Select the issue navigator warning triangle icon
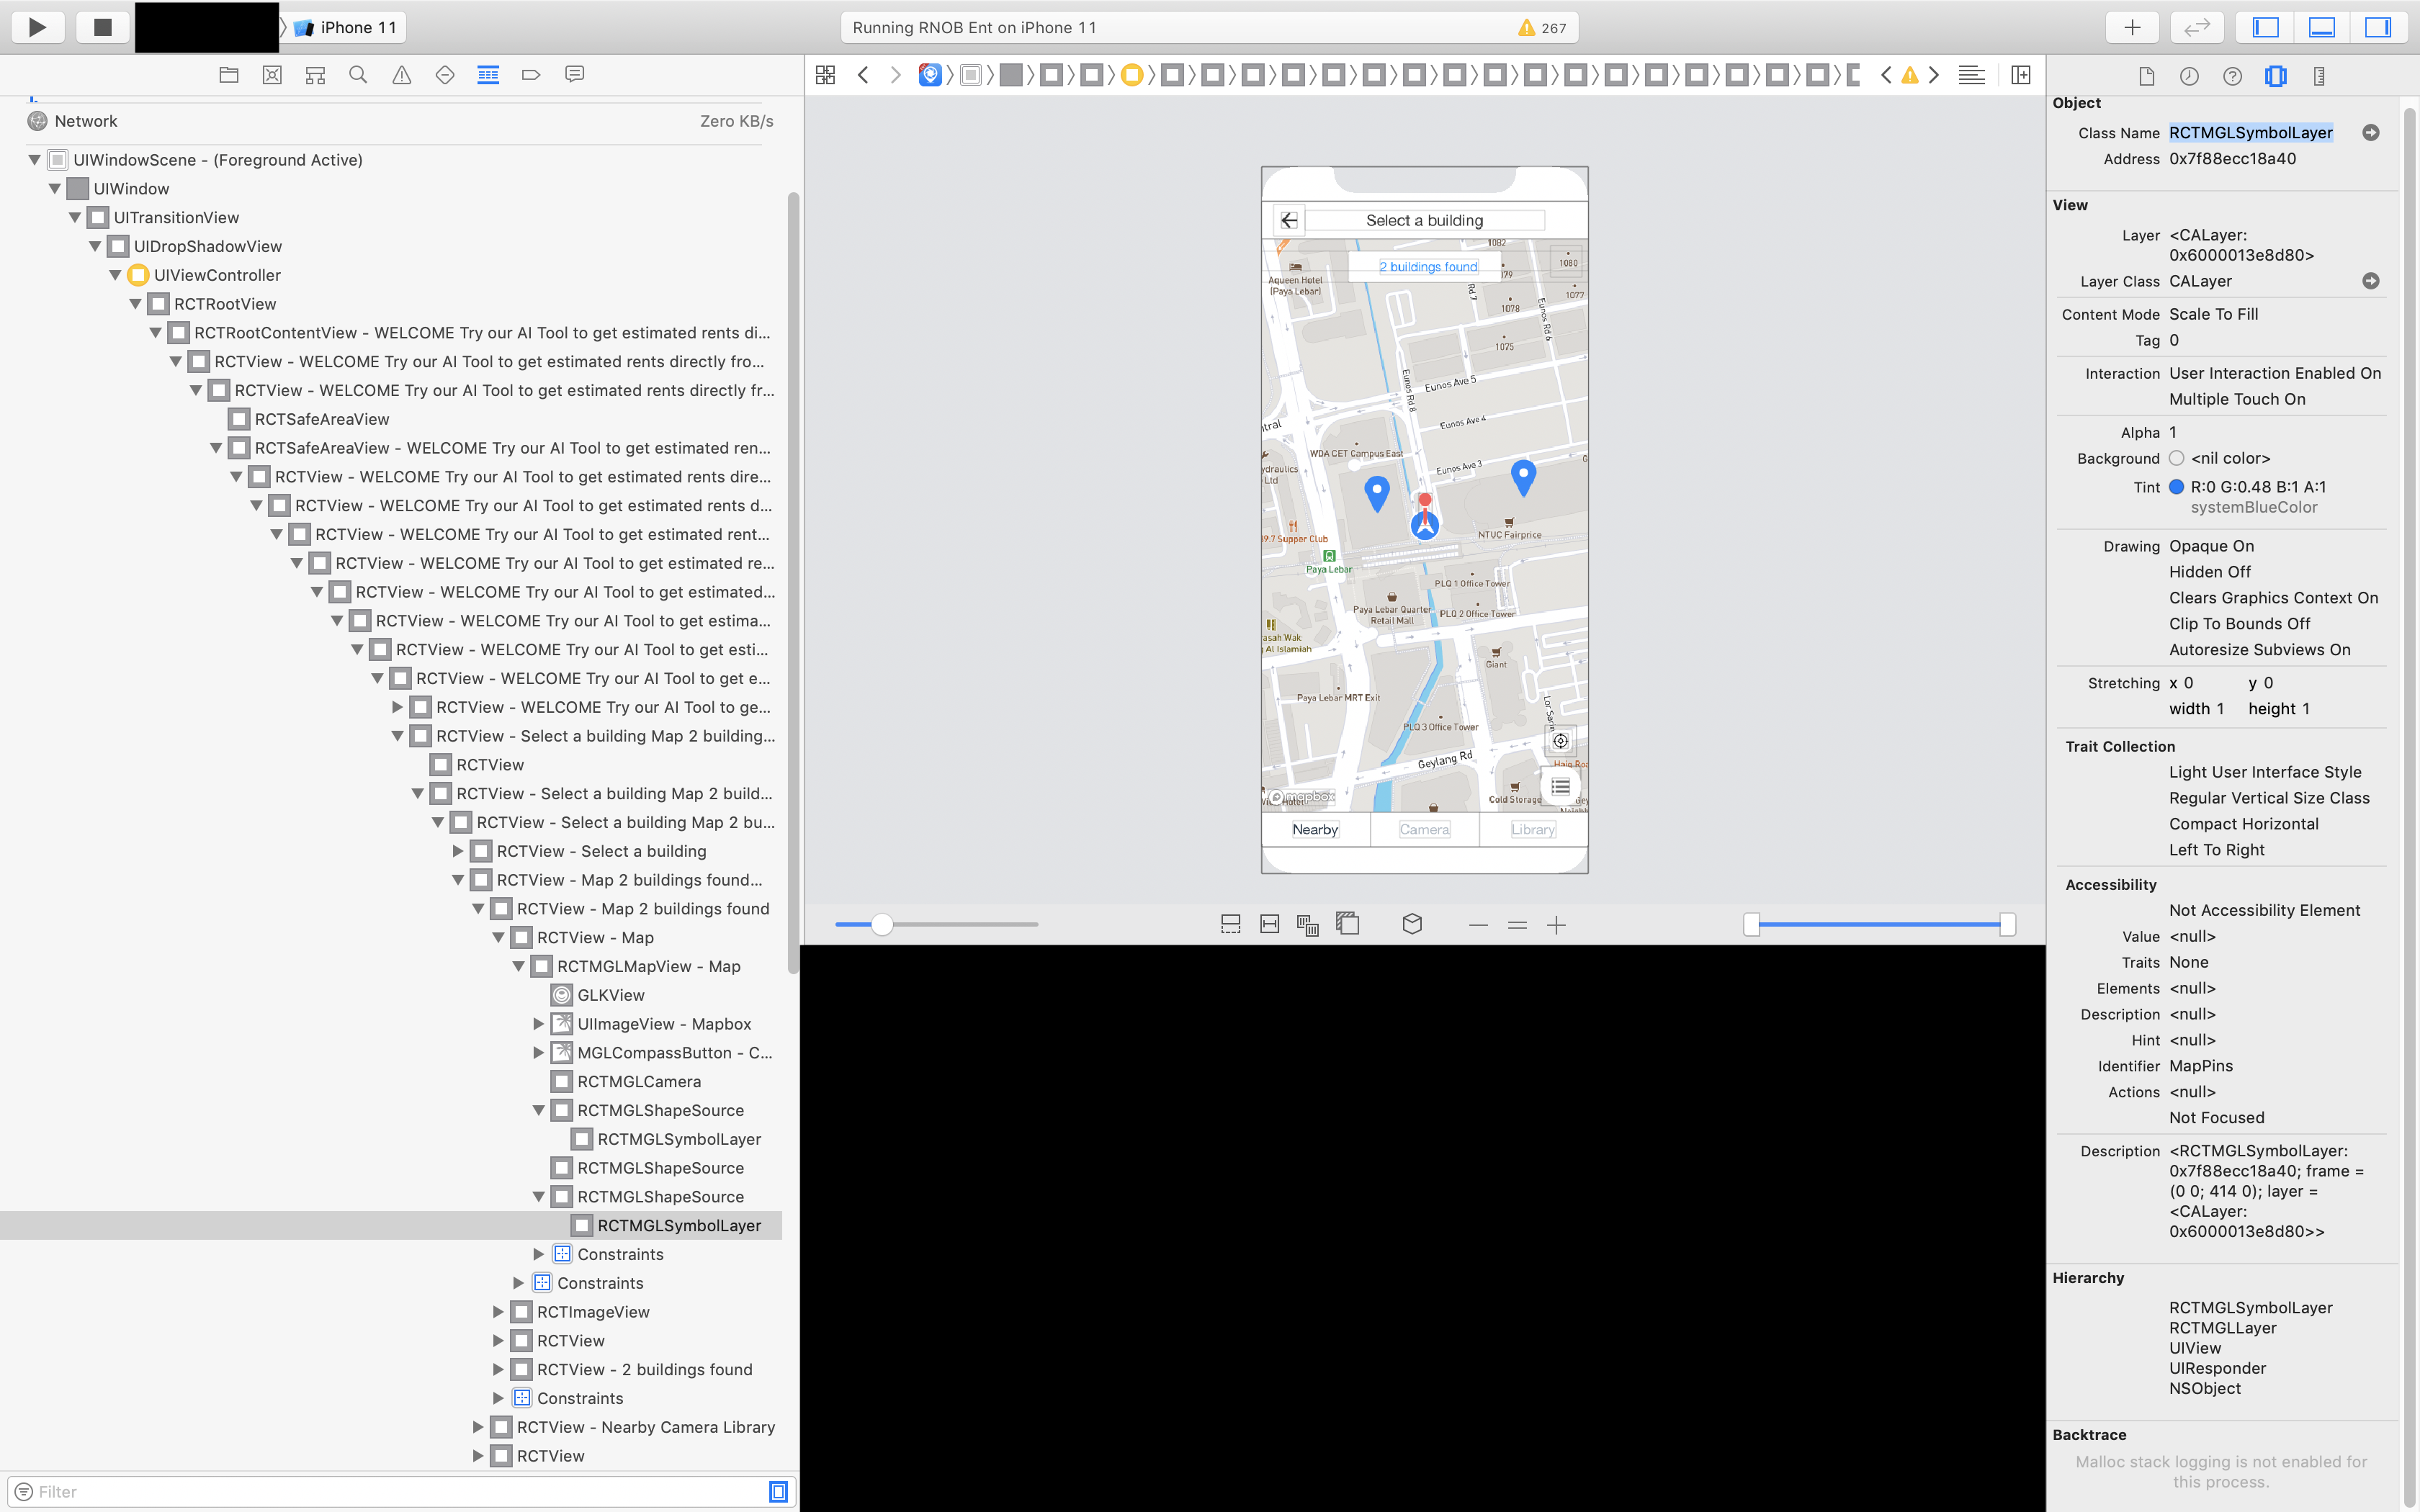The width and height of the screenshot is (2420, 1512). tap(401, 74)
